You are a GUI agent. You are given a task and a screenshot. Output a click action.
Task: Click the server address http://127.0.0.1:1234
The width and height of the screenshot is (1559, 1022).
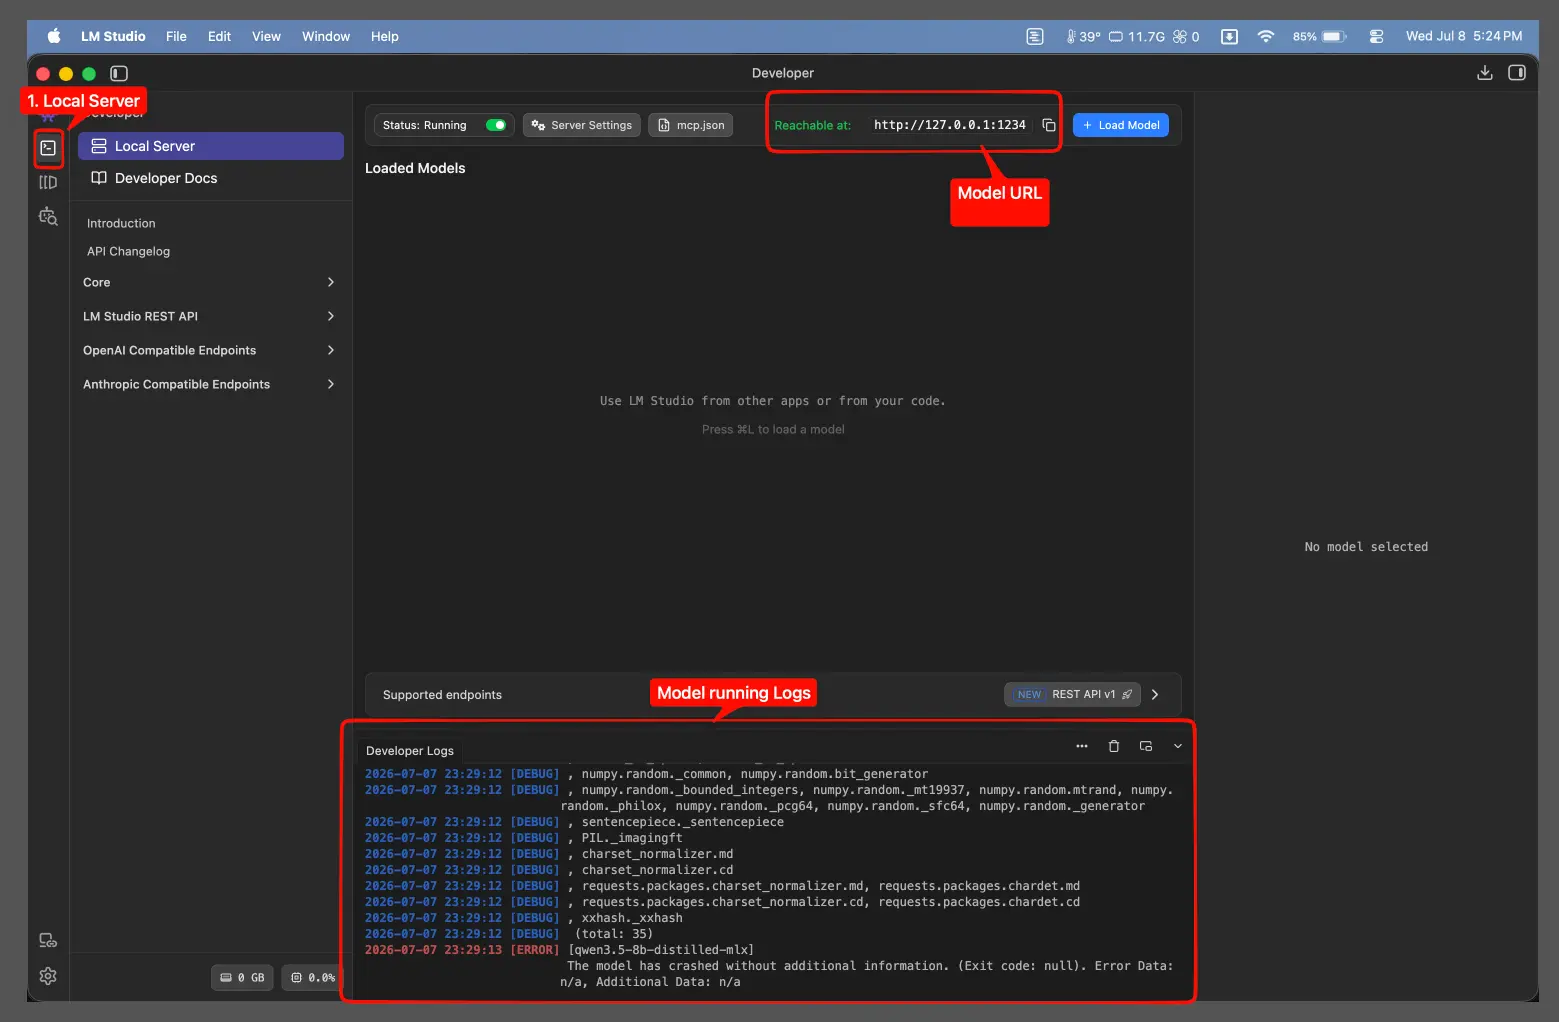click(x=950, y=125)
